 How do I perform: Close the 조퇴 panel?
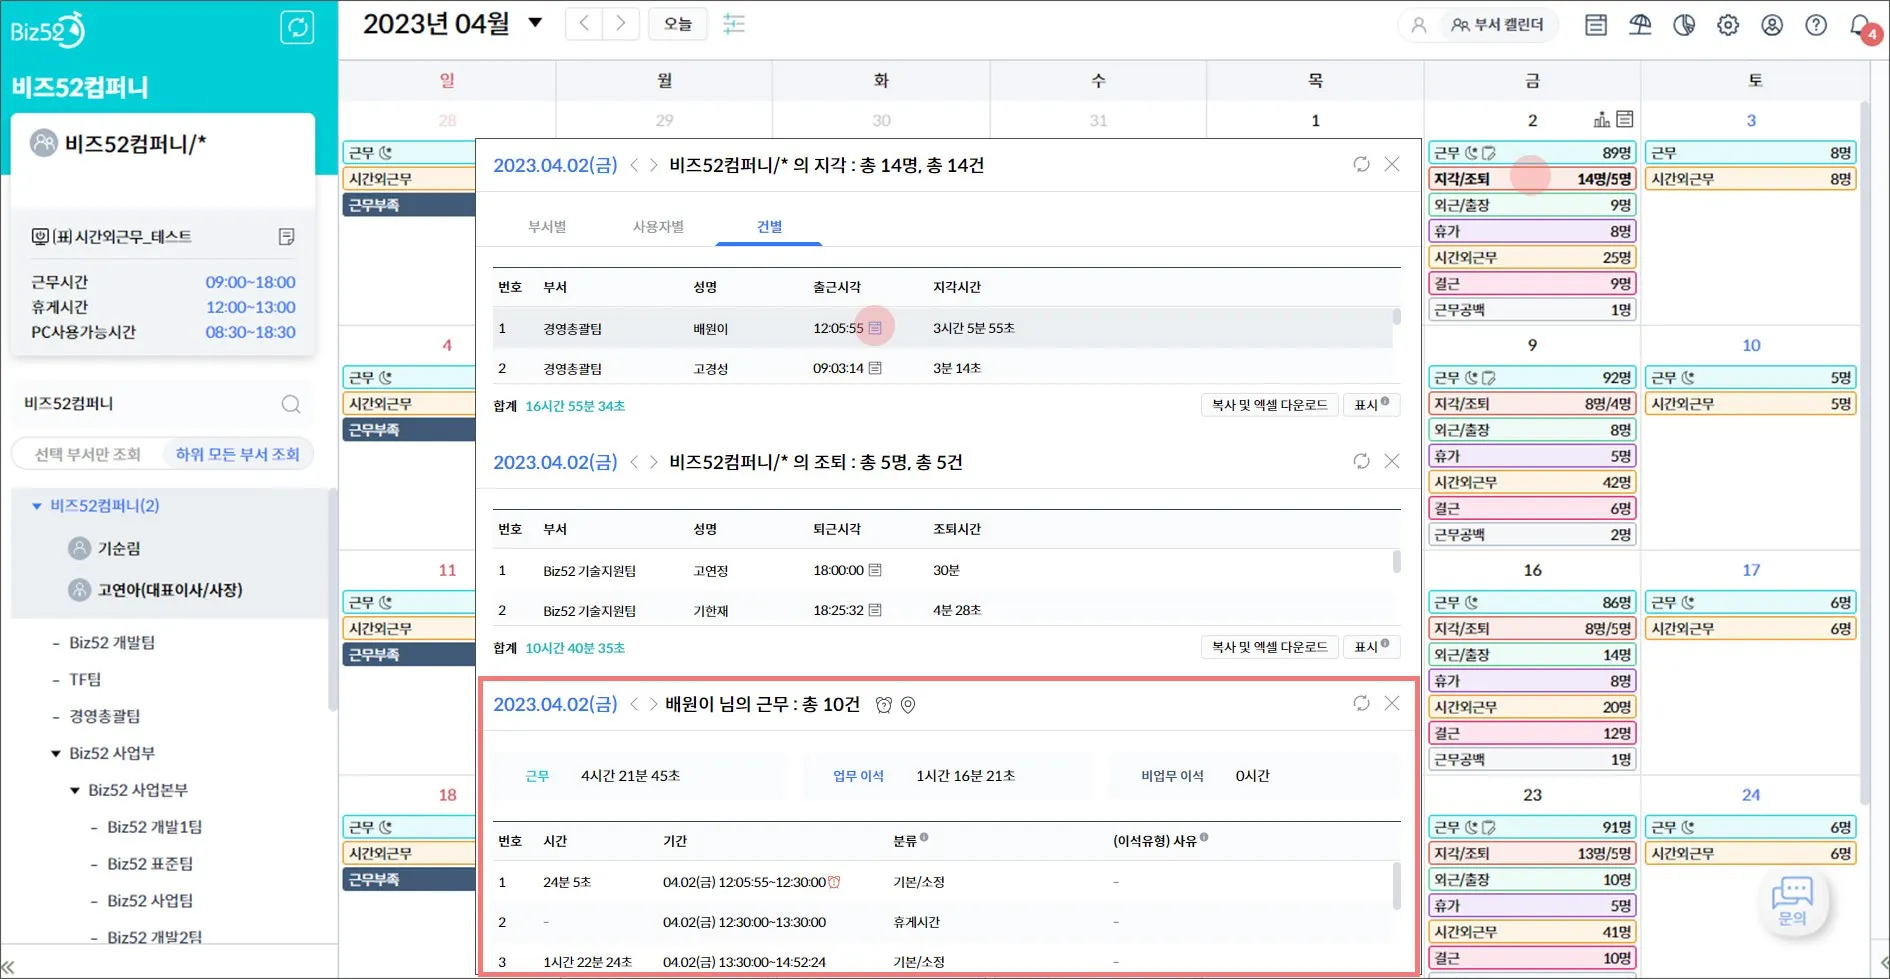pyautogui.click(x=1392, y=461)
